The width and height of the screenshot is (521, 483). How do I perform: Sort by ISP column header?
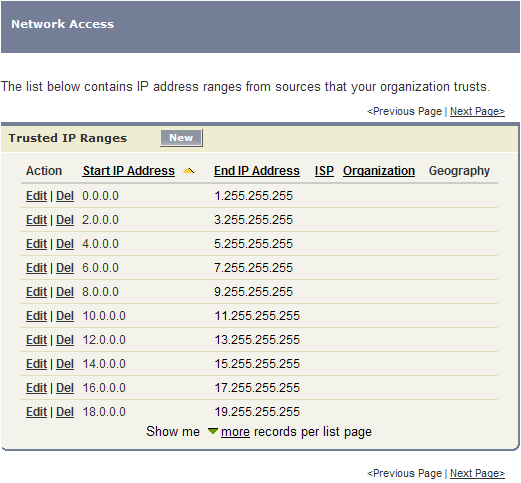324,171
